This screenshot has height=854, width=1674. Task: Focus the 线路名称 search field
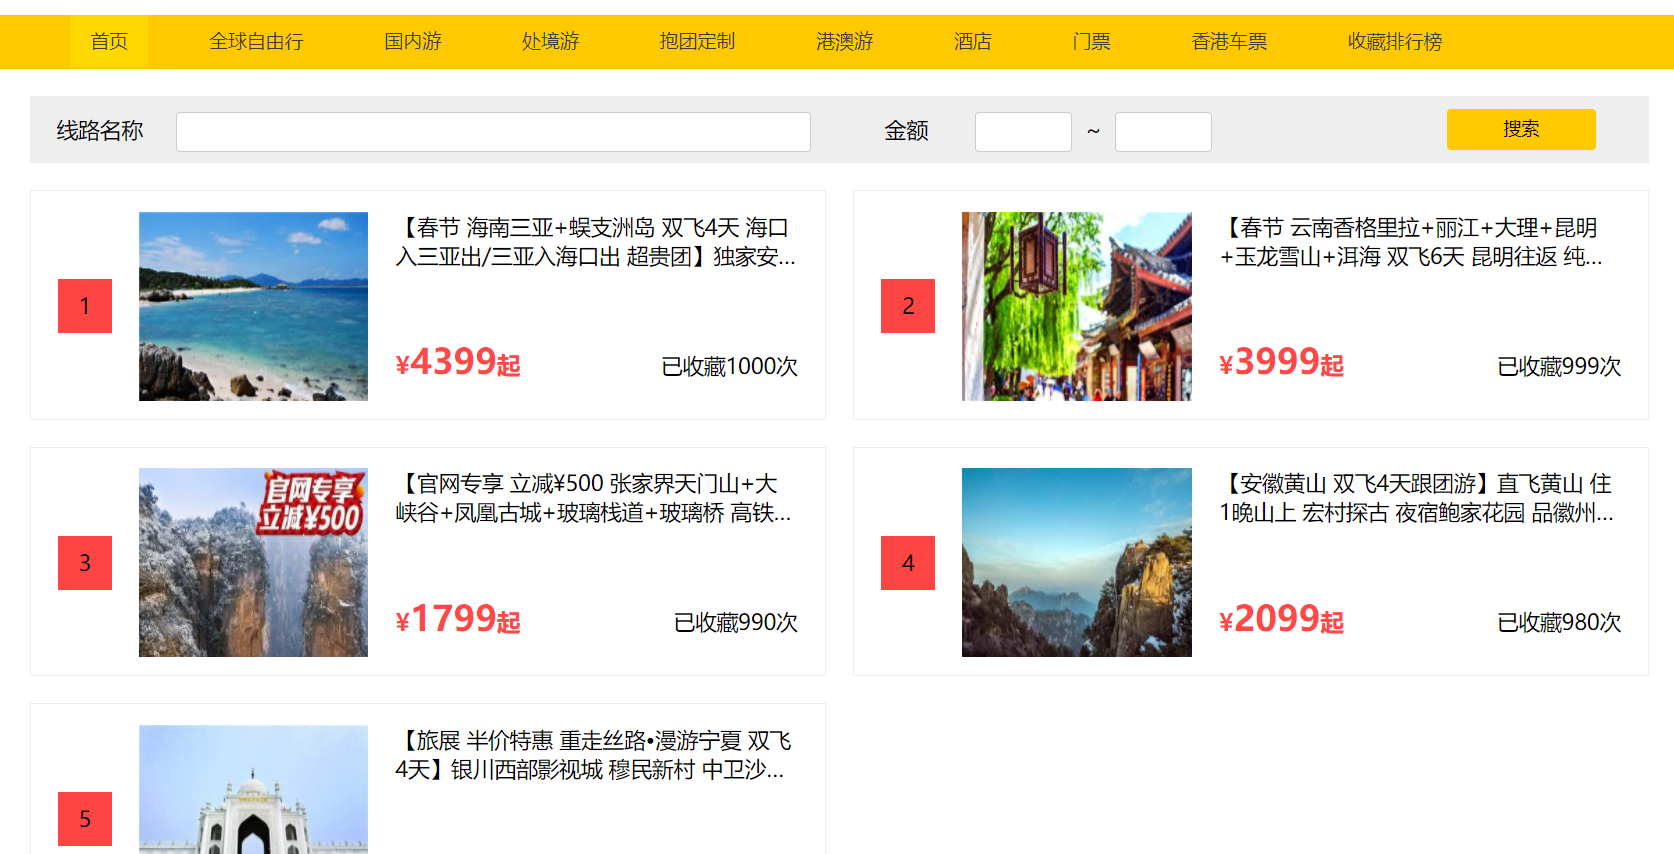pyautogui.click(x=493, y=132)
